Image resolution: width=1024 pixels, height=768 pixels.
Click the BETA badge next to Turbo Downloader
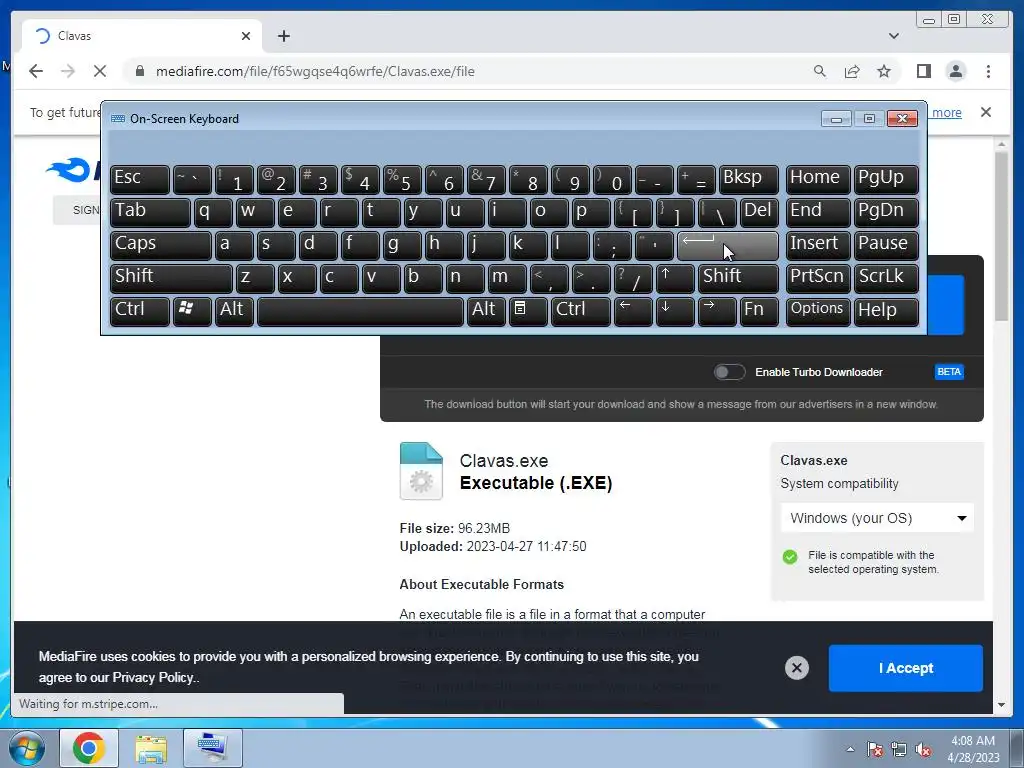click(948, 372)
